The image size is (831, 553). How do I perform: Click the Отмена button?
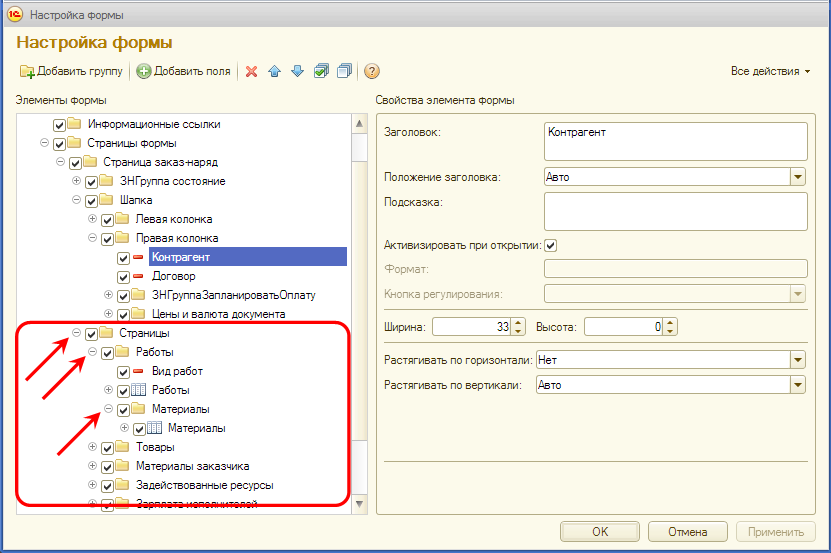(687, 532)
